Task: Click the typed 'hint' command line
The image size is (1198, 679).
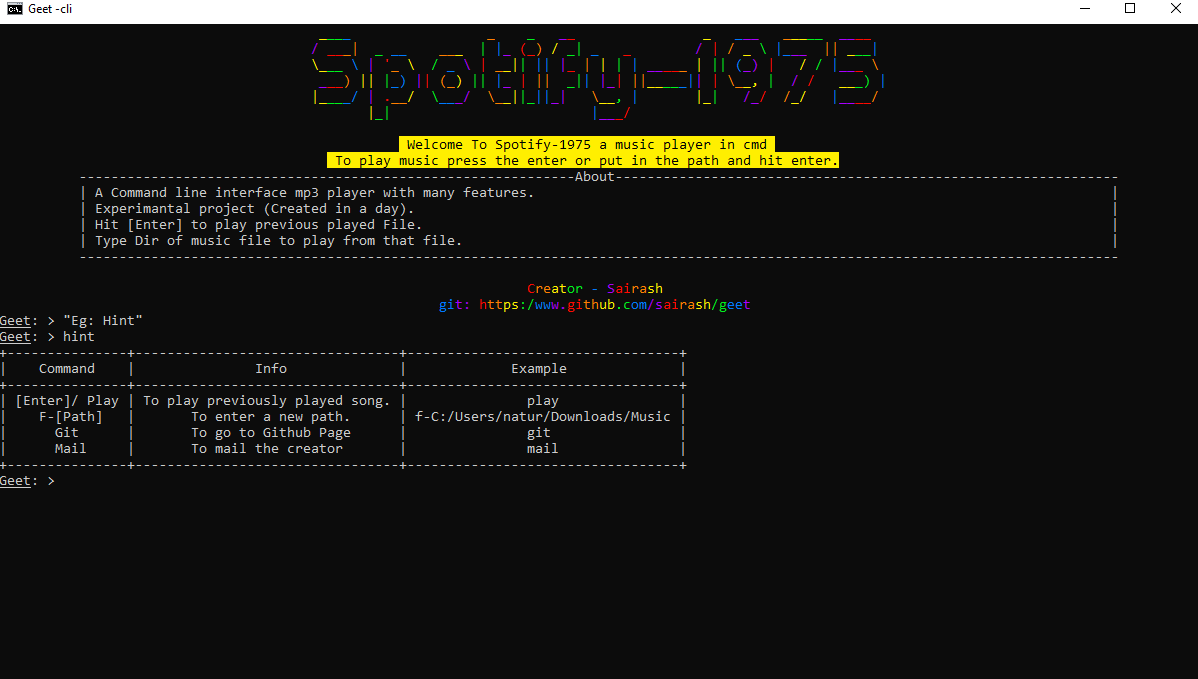Action: [x=47, y=337]
